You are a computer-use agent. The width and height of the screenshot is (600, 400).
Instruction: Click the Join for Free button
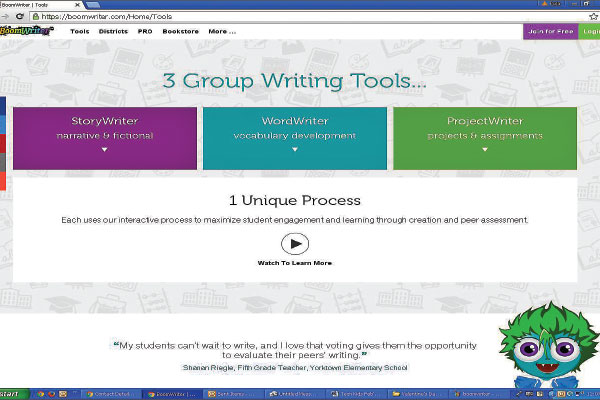click(x=551, y=31)
